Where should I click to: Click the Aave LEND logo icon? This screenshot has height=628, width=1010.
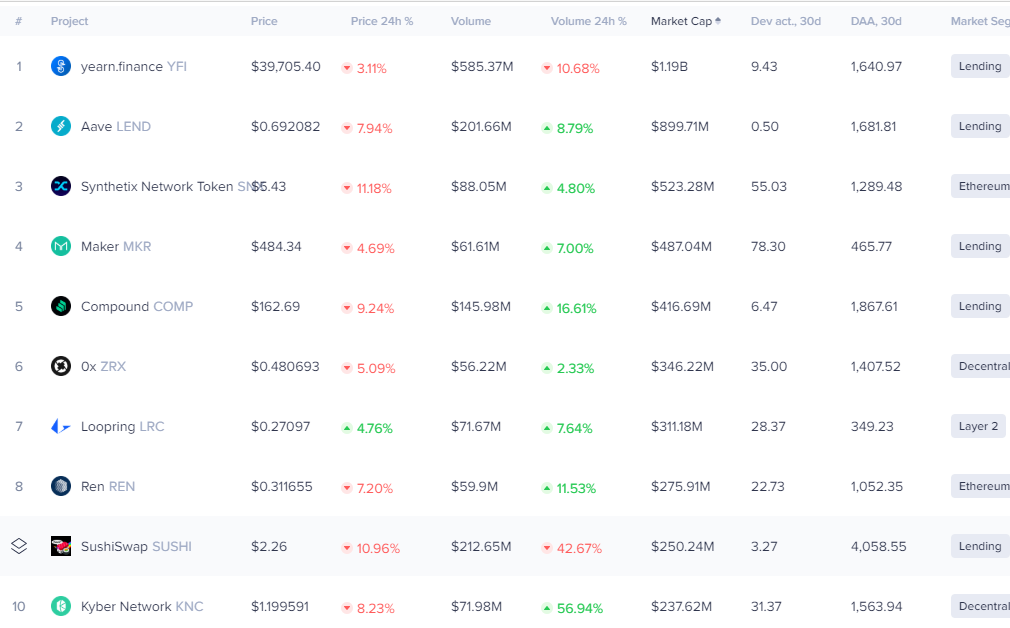61,126
